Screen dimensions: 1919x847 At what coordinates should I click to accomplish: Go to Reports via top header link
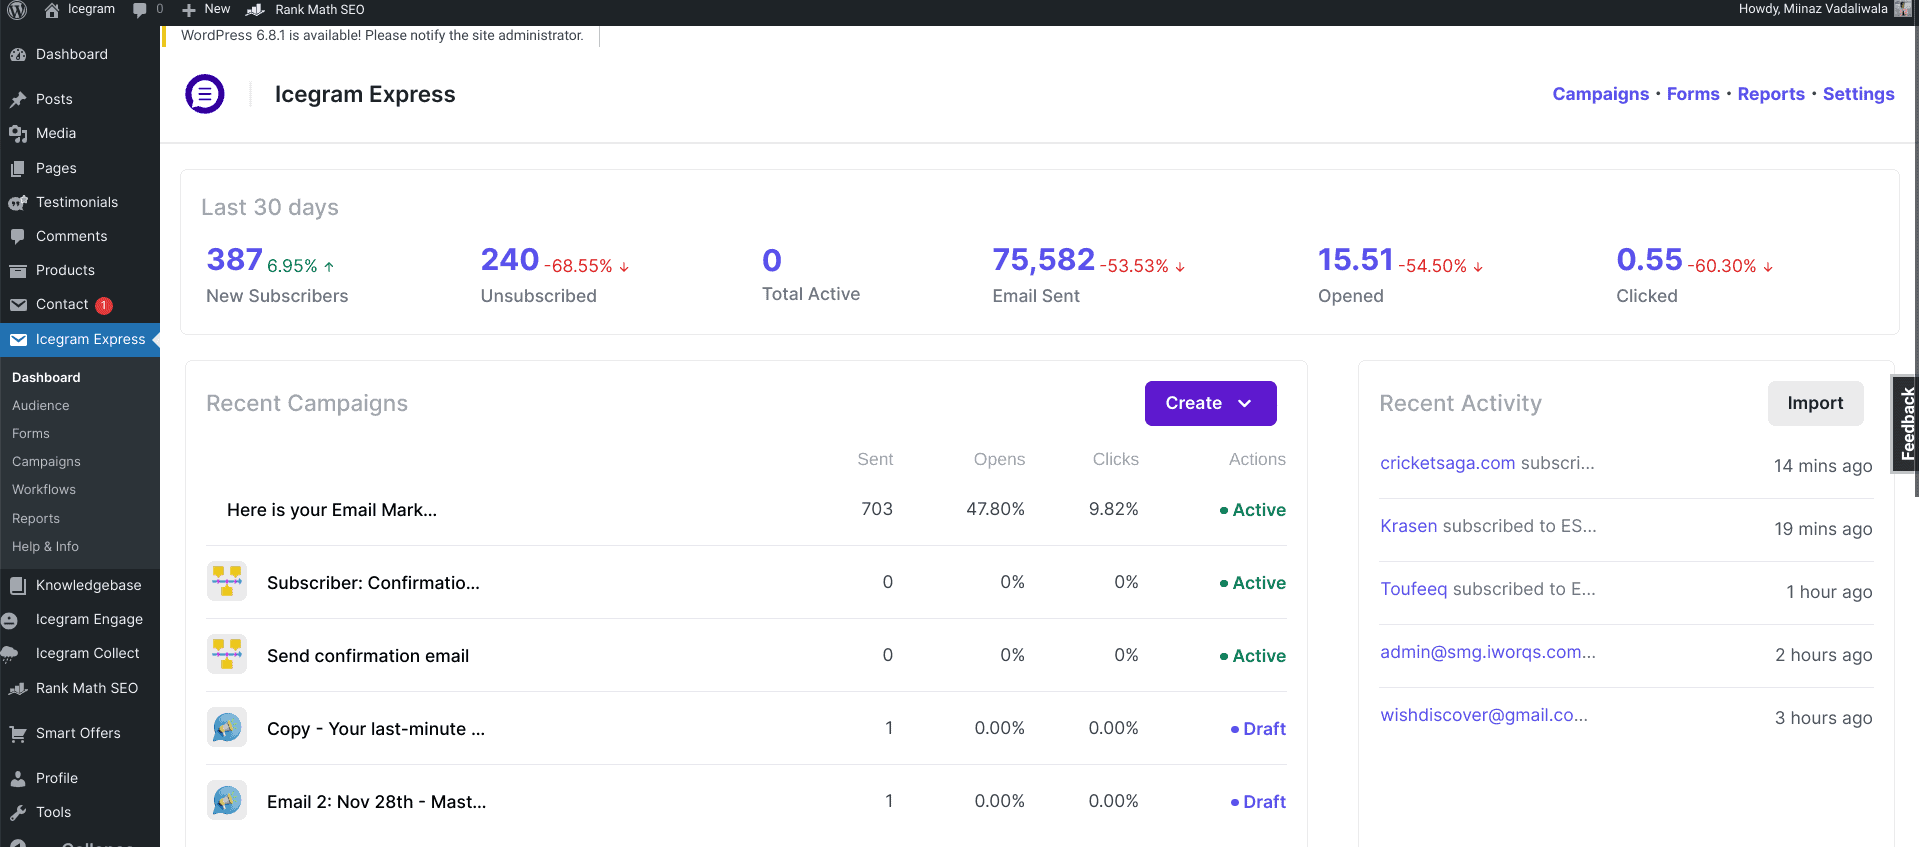click(x=1771, y=94)
